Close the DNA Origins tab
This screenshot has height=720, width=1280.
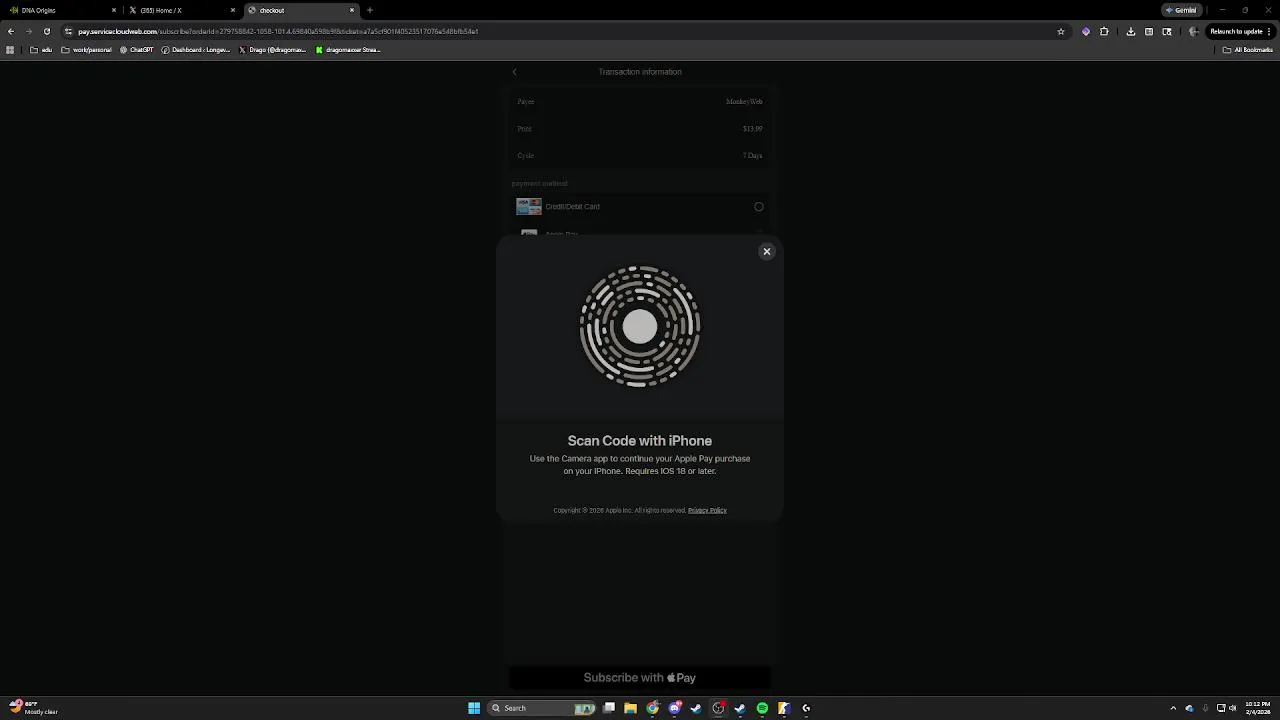coord(114,10)
